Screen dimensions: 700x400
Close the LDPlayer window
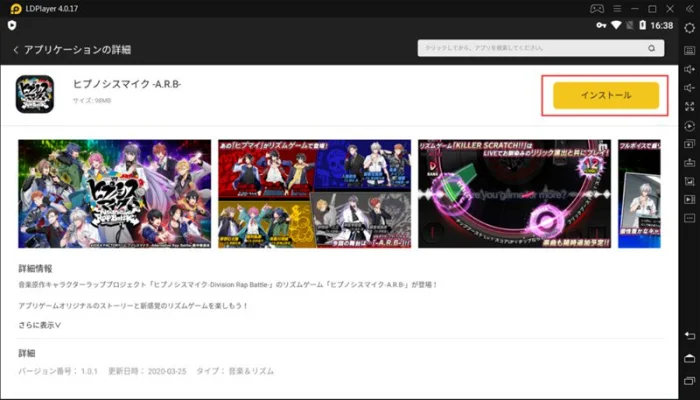pyautogui.click(x=670, y=8)
